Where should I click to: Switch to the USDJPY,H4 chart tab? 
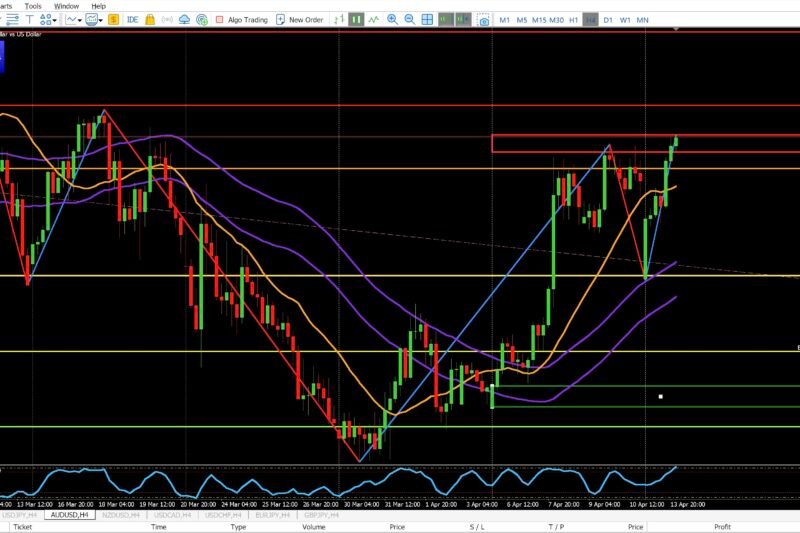pos(19,515)
